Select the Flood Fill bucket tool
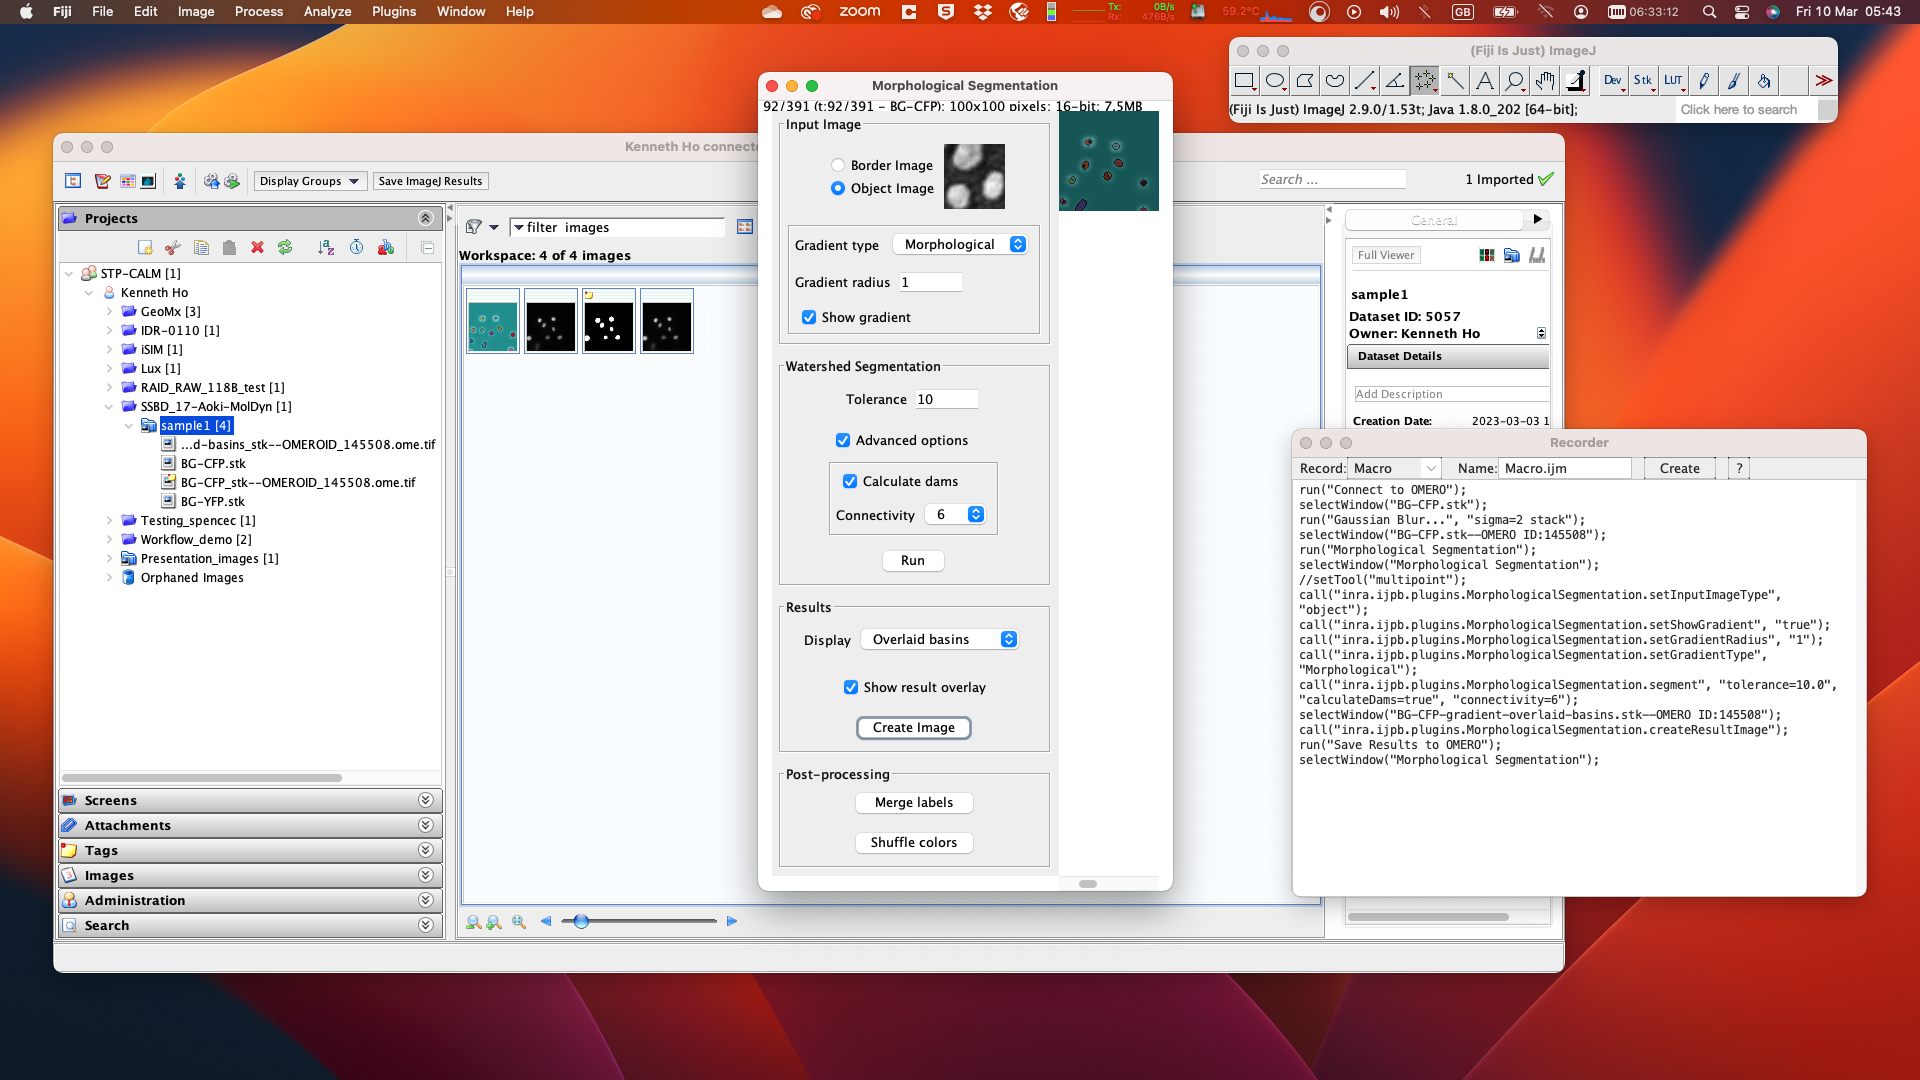This screenshot has height=1080, width=1920. click(1764, 81)
